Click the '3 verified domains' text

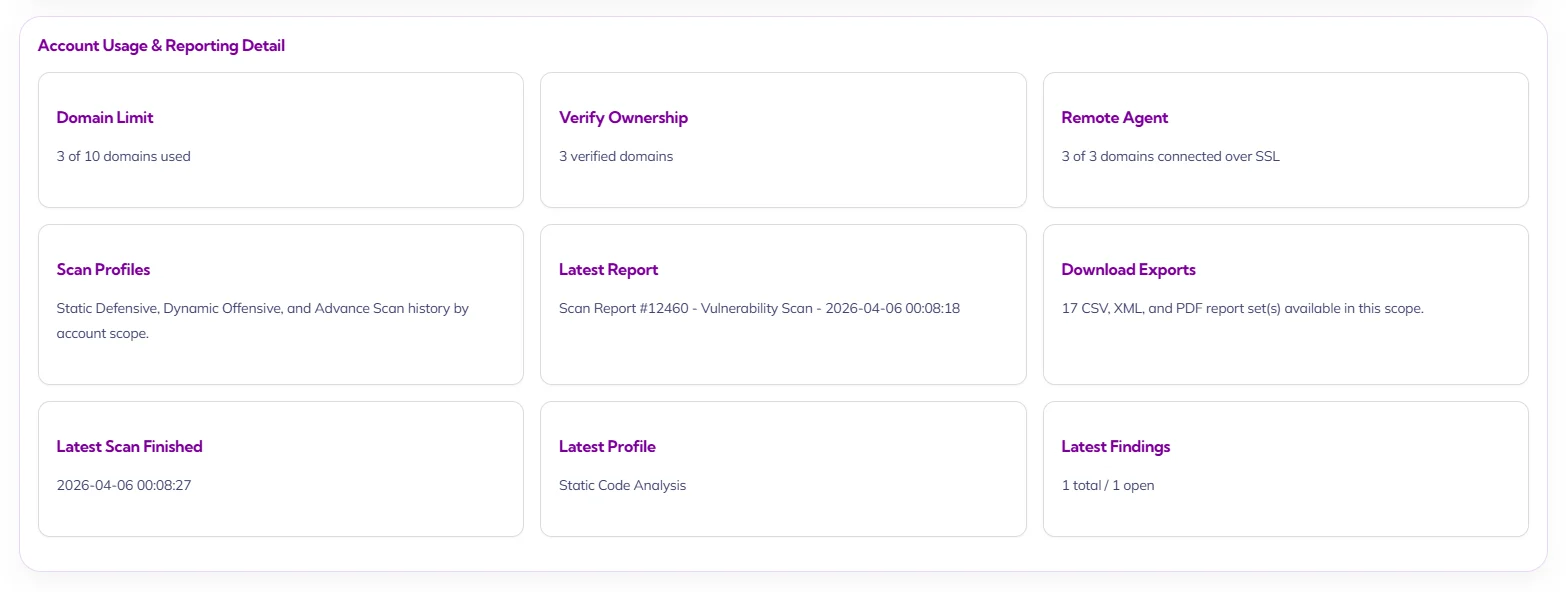[616, 156]
